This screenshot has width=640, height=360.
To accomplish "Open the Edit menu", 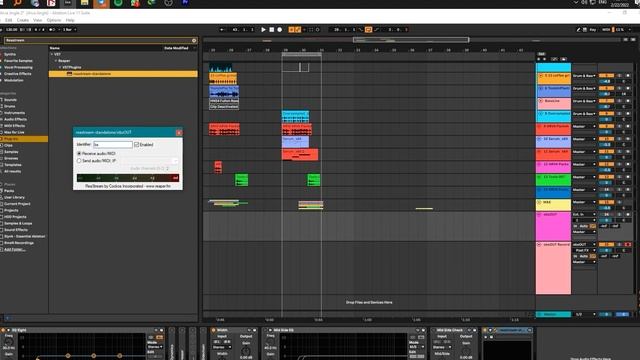I will pos(9,20).
